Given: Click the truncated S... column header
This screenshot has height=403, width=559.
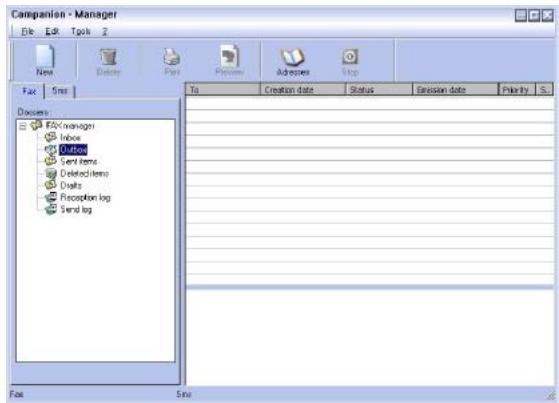Looking at the screenshot, I should (545, 90).
